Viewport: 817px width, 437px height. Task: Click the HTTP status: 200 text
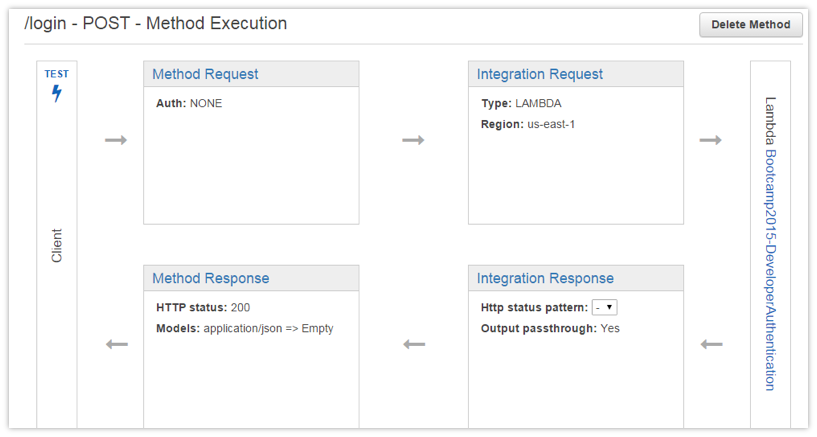pyautogui.click(x=203, y=307)
